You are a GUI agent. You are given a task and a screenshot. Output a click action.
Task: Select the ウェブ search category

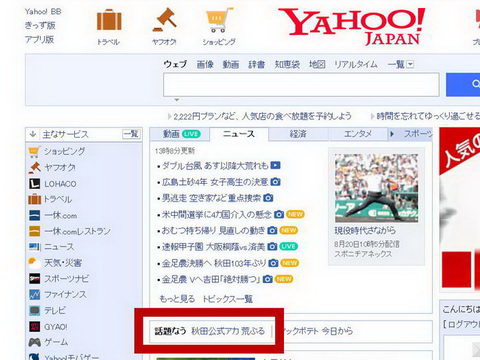click(175, 64)
